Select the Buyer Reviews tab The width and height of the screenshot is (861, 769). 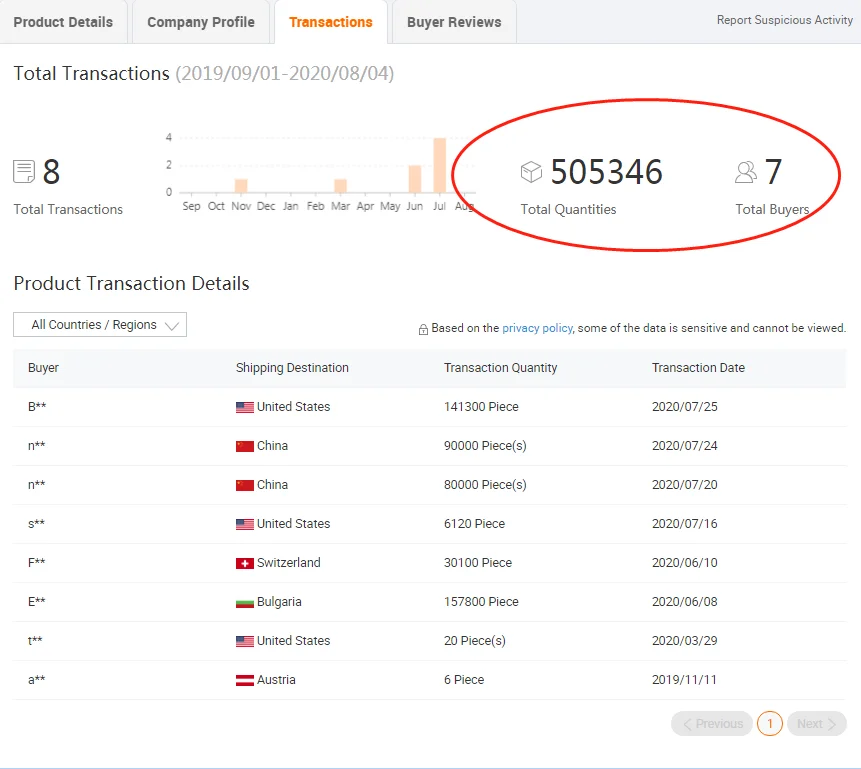coord(454,22)
